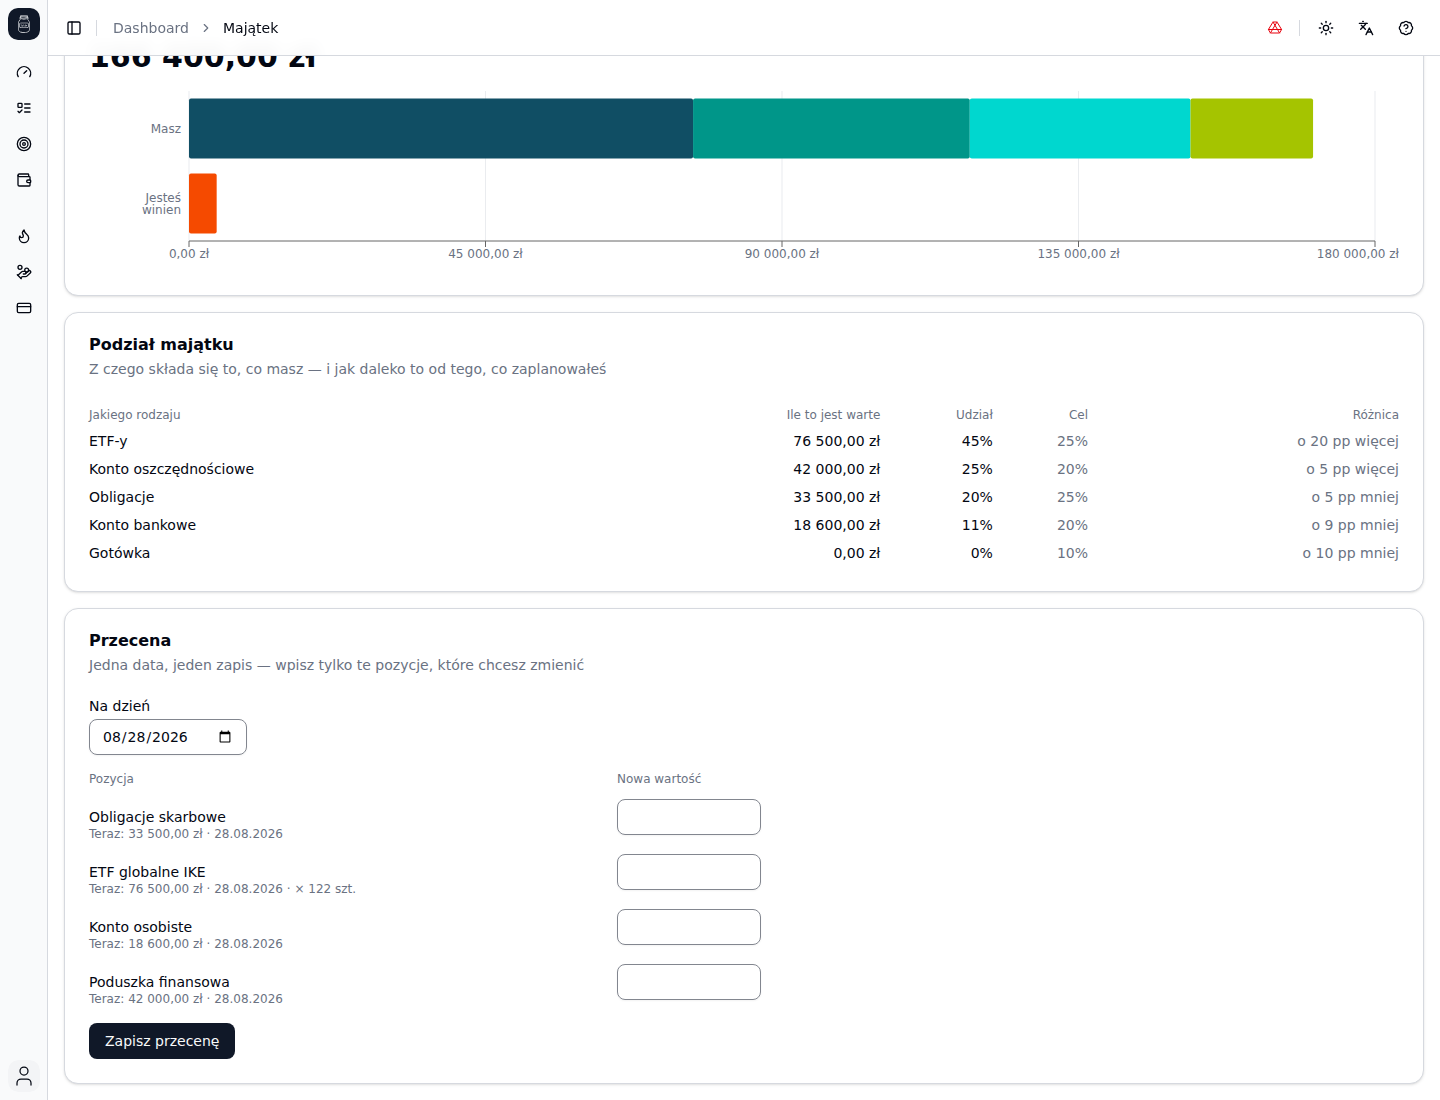Click the Konto bankowe row label

click(x=142, y=525)
